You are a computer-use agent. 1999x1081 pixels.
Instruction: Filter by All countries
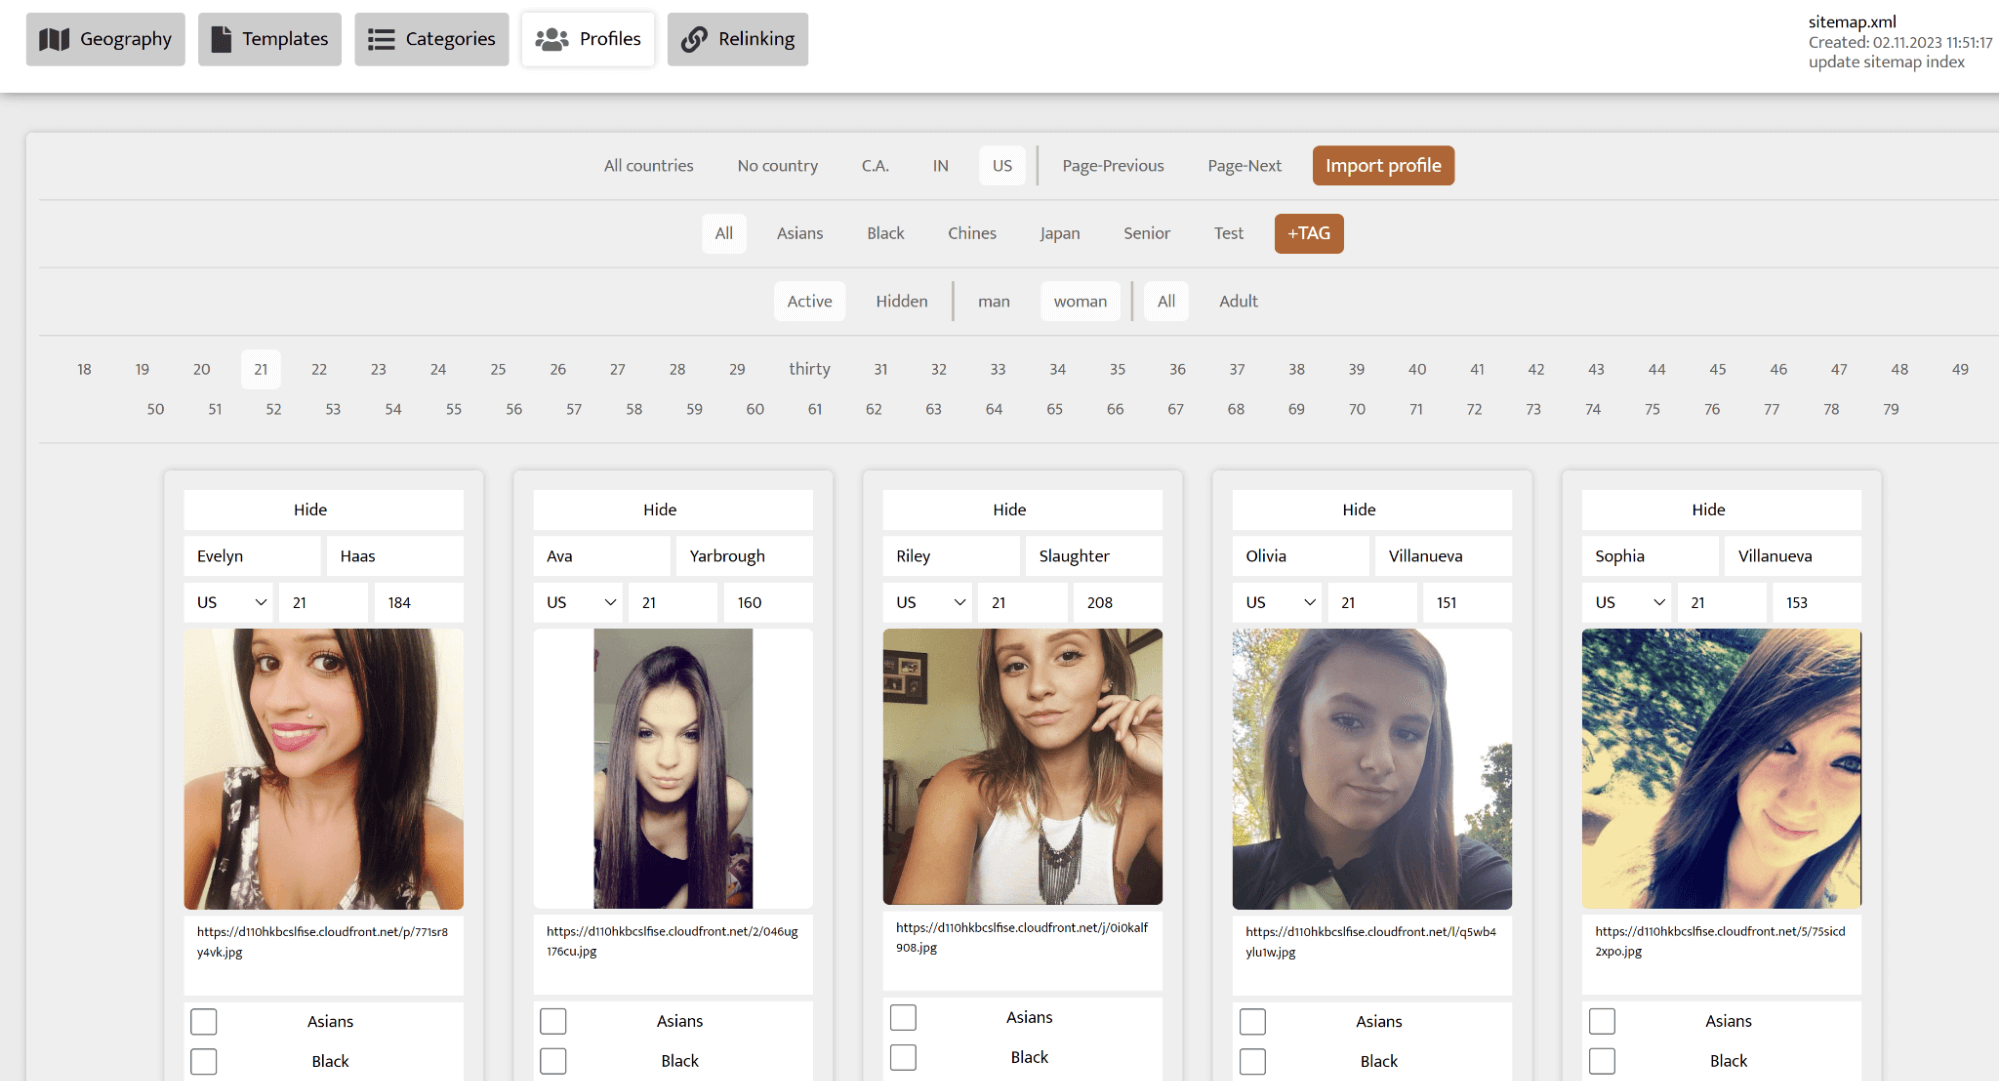click(x=648, y=166)
